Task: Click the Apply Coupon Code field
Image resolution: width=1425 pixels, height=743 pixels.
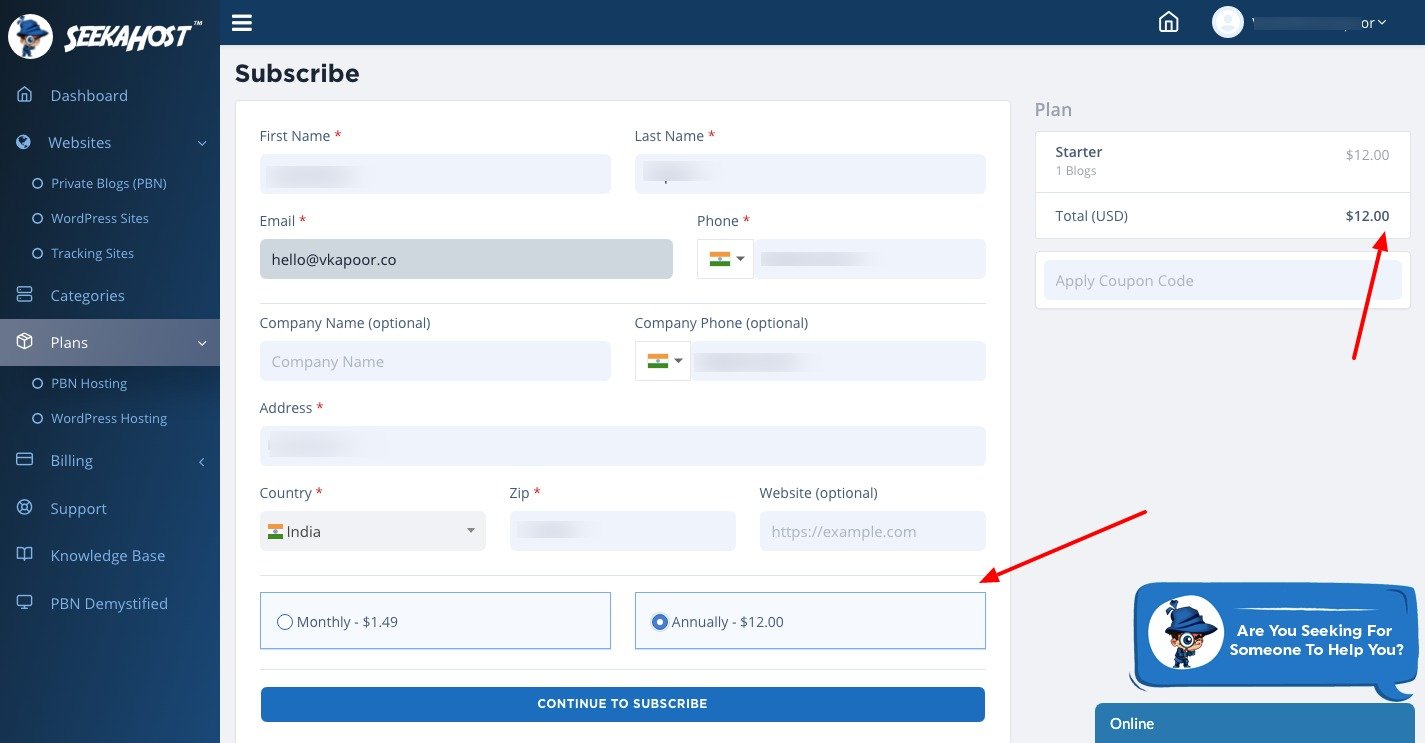Action: [1221, 280]
